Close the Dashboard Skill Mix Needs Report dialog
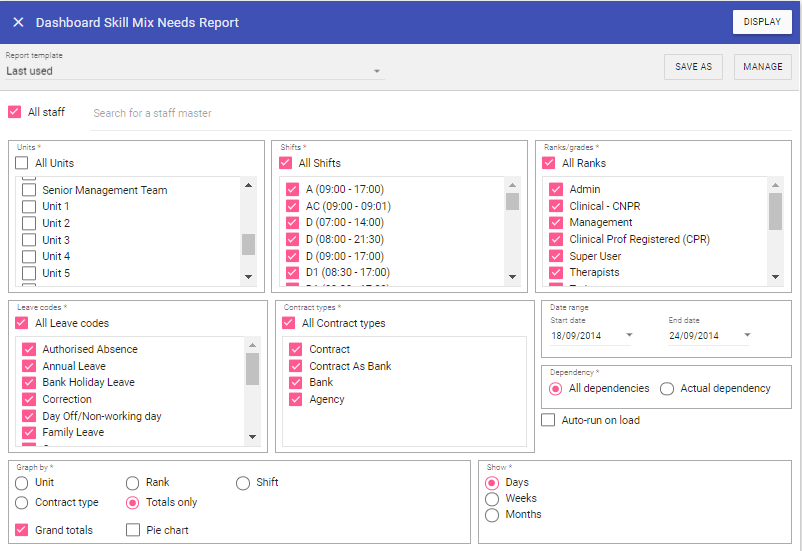 pyautogui.click(x=18, y=22)
